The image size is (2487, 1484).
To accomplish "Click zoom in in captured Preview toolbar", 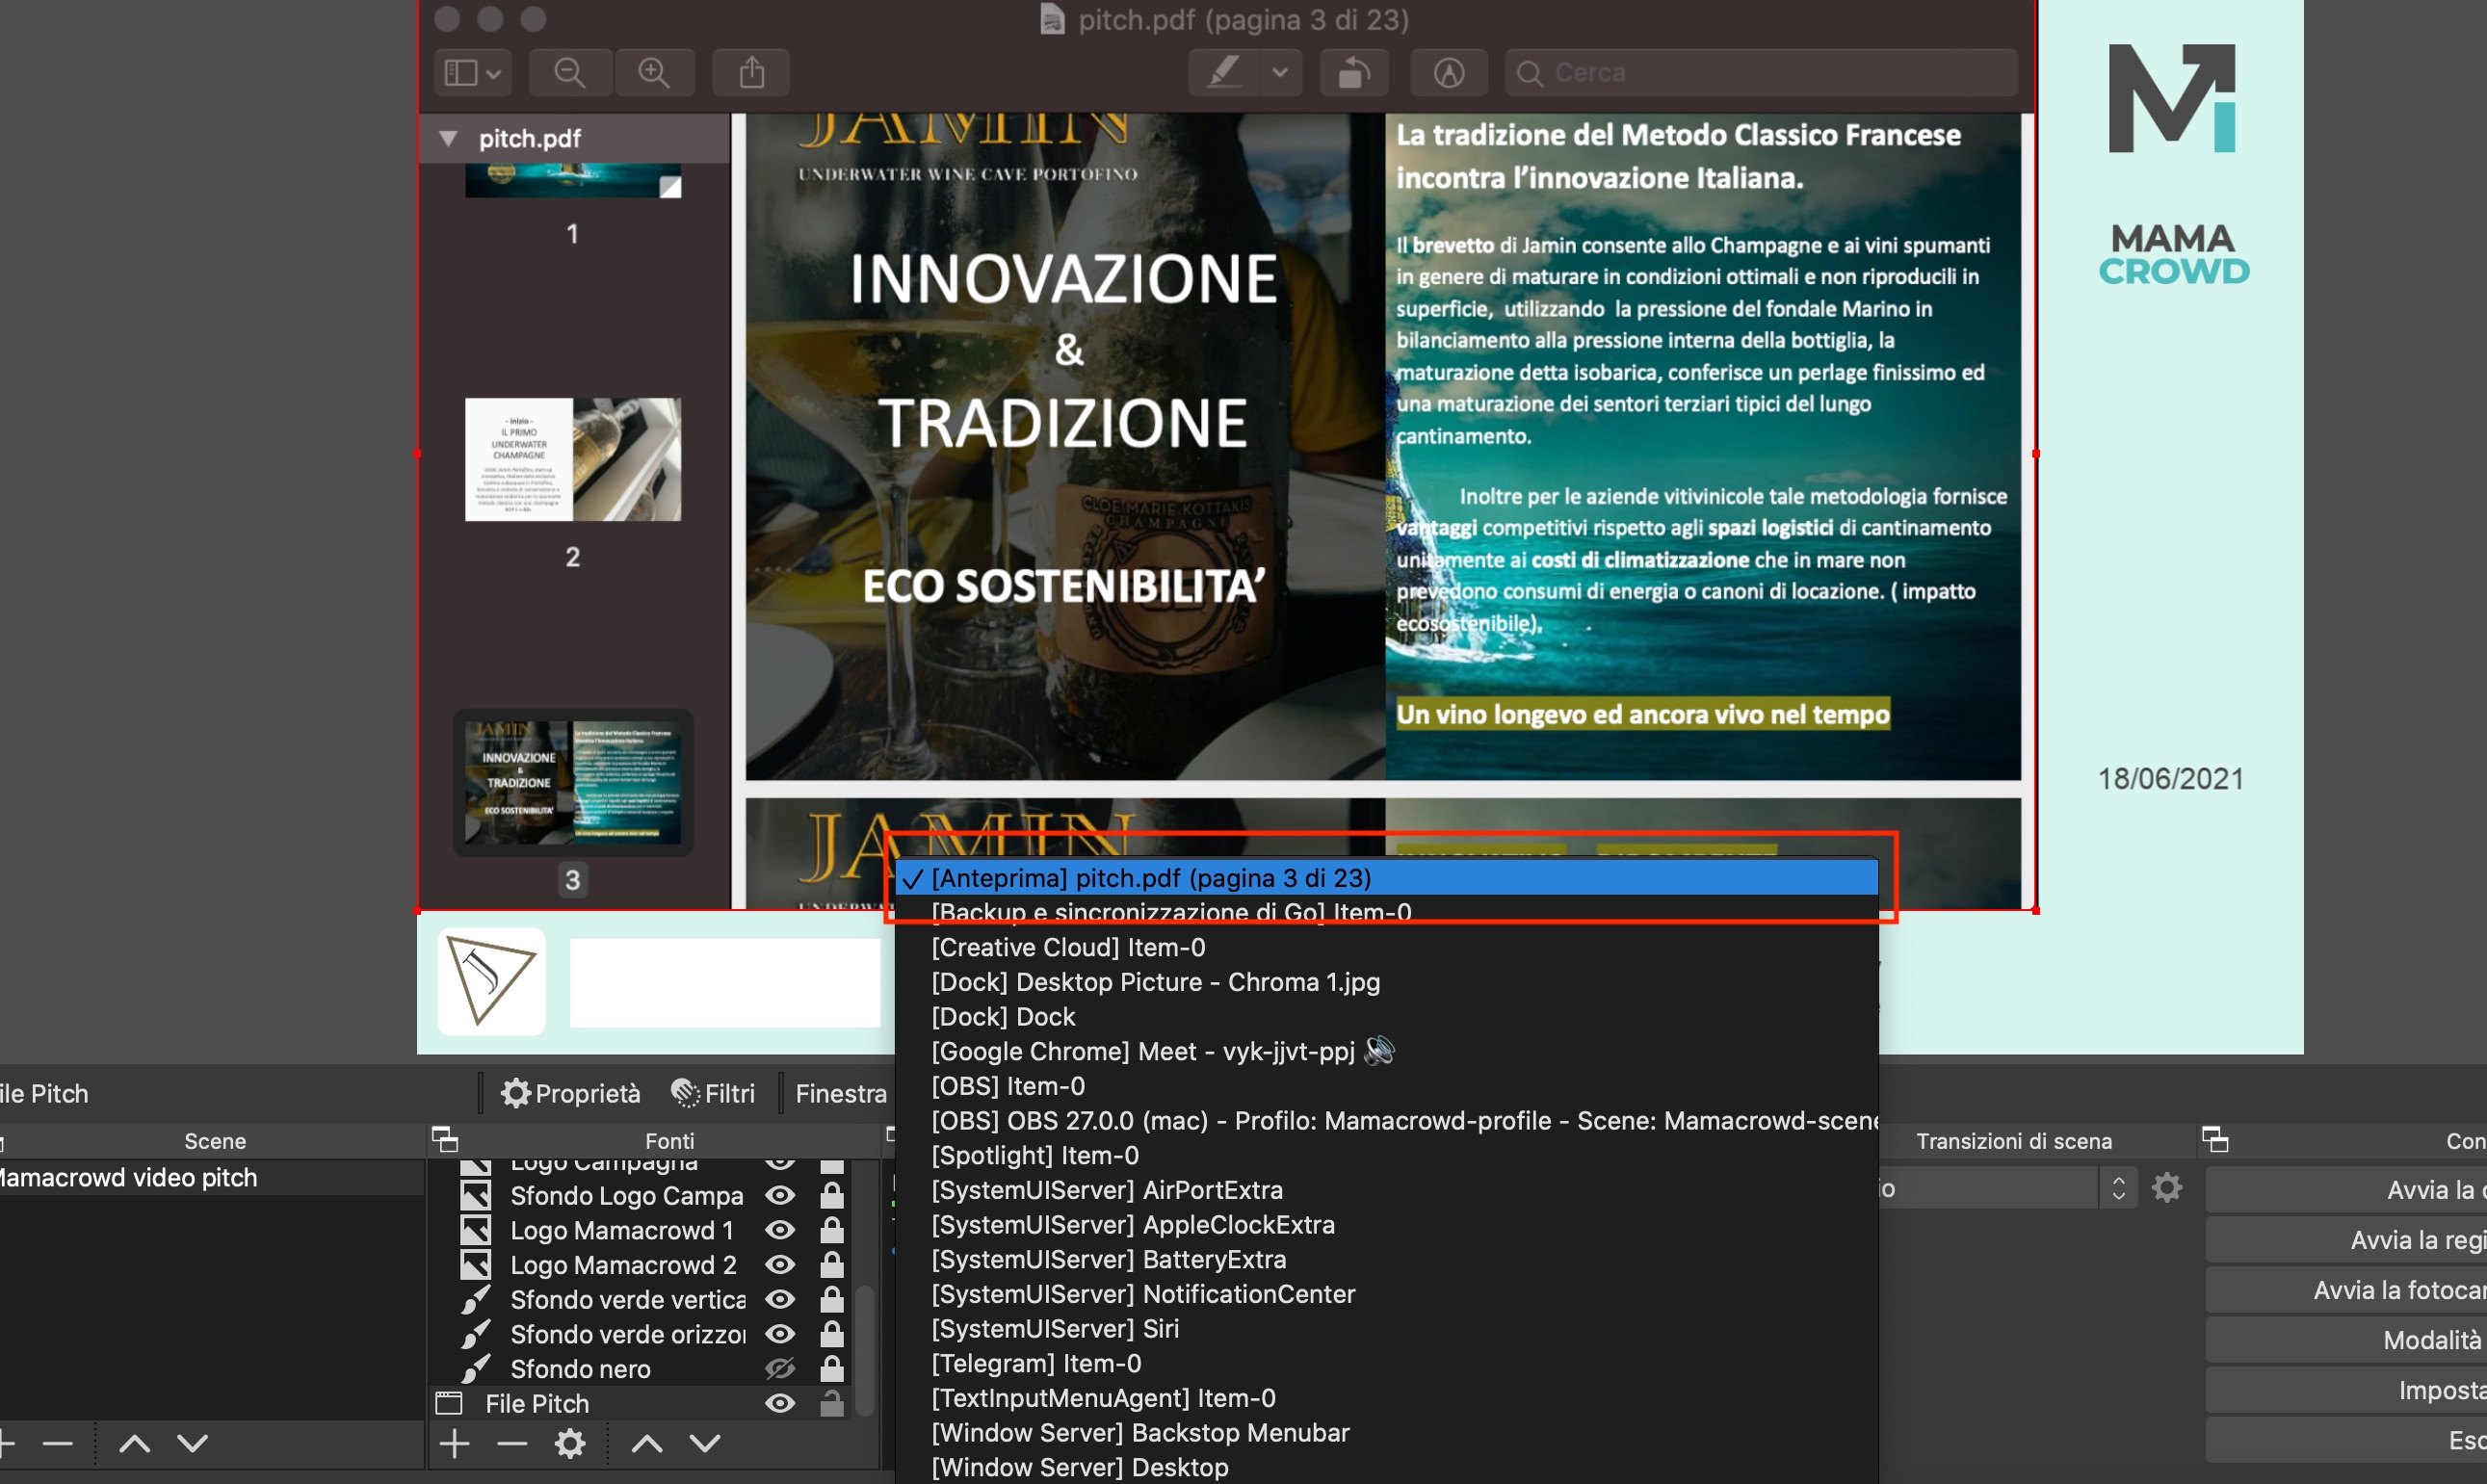I will 654,72.
